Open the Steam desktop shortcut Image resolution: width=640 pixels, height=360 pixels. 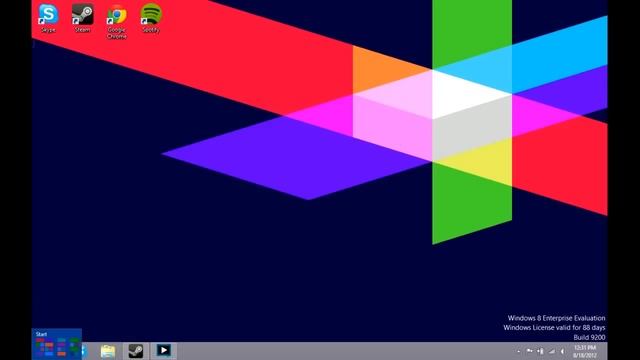[x=82, y=18]
